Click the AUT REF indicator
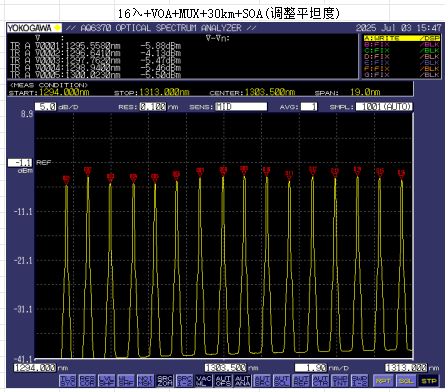Screen dimensions: 445x392 (301, 380)
